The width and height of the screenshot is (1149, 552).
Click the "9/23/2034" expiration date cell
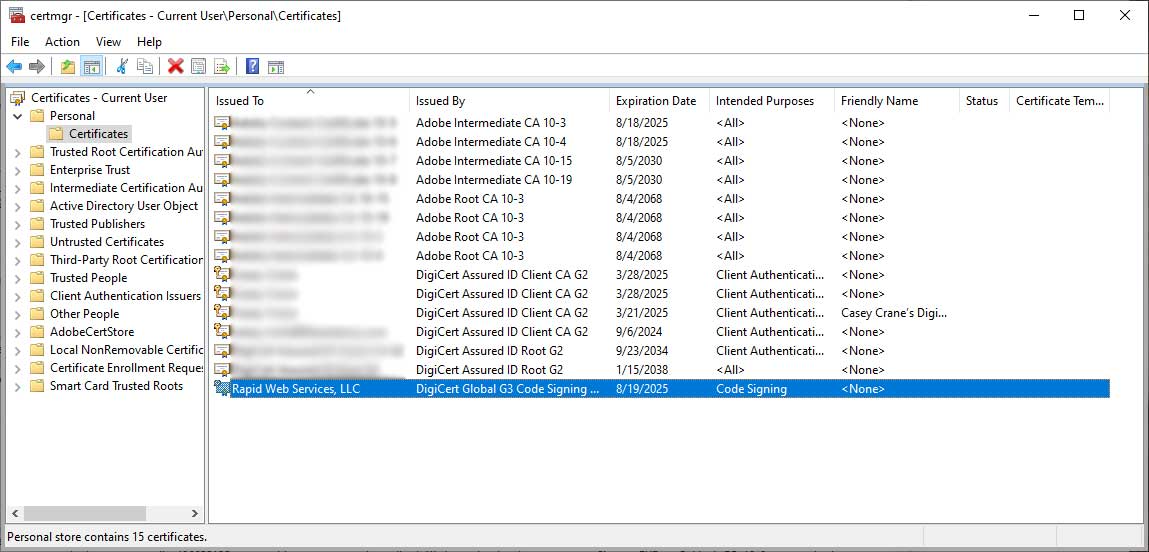pyautogui.click(x=642, y=350)
